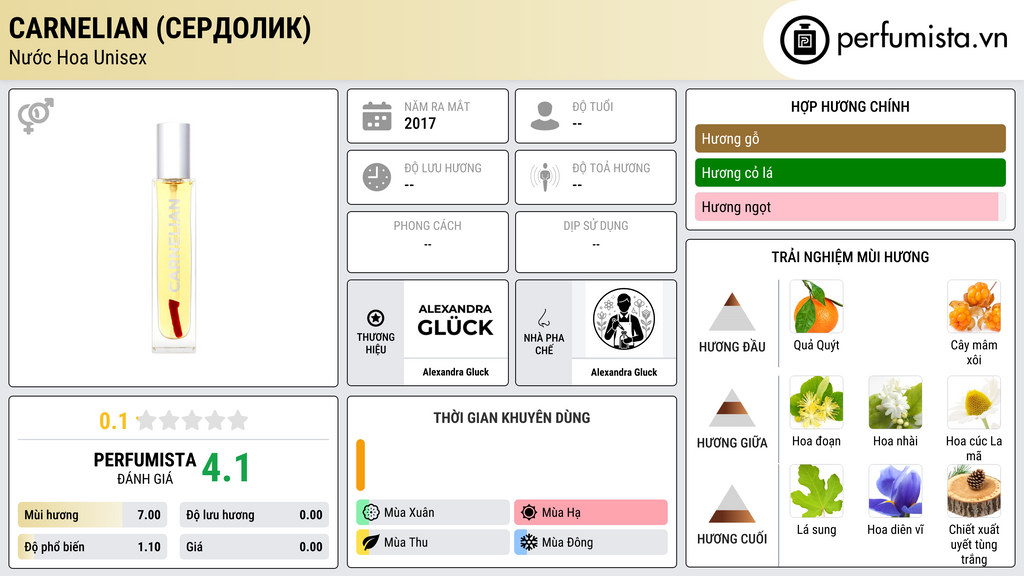
Task: Select the Hương cỏ lá accord bar
Action: point(850,172)
